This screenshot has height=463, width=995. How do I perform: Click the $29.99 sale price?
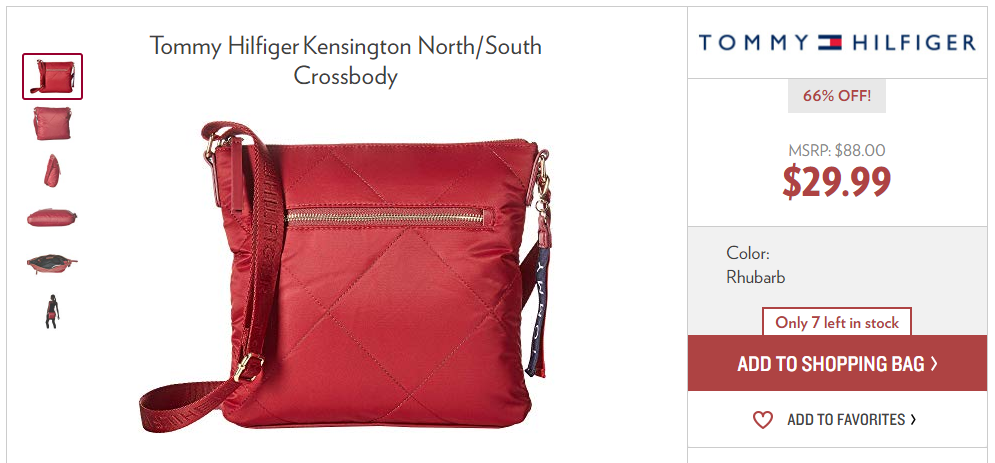click(x=837, y=181)
